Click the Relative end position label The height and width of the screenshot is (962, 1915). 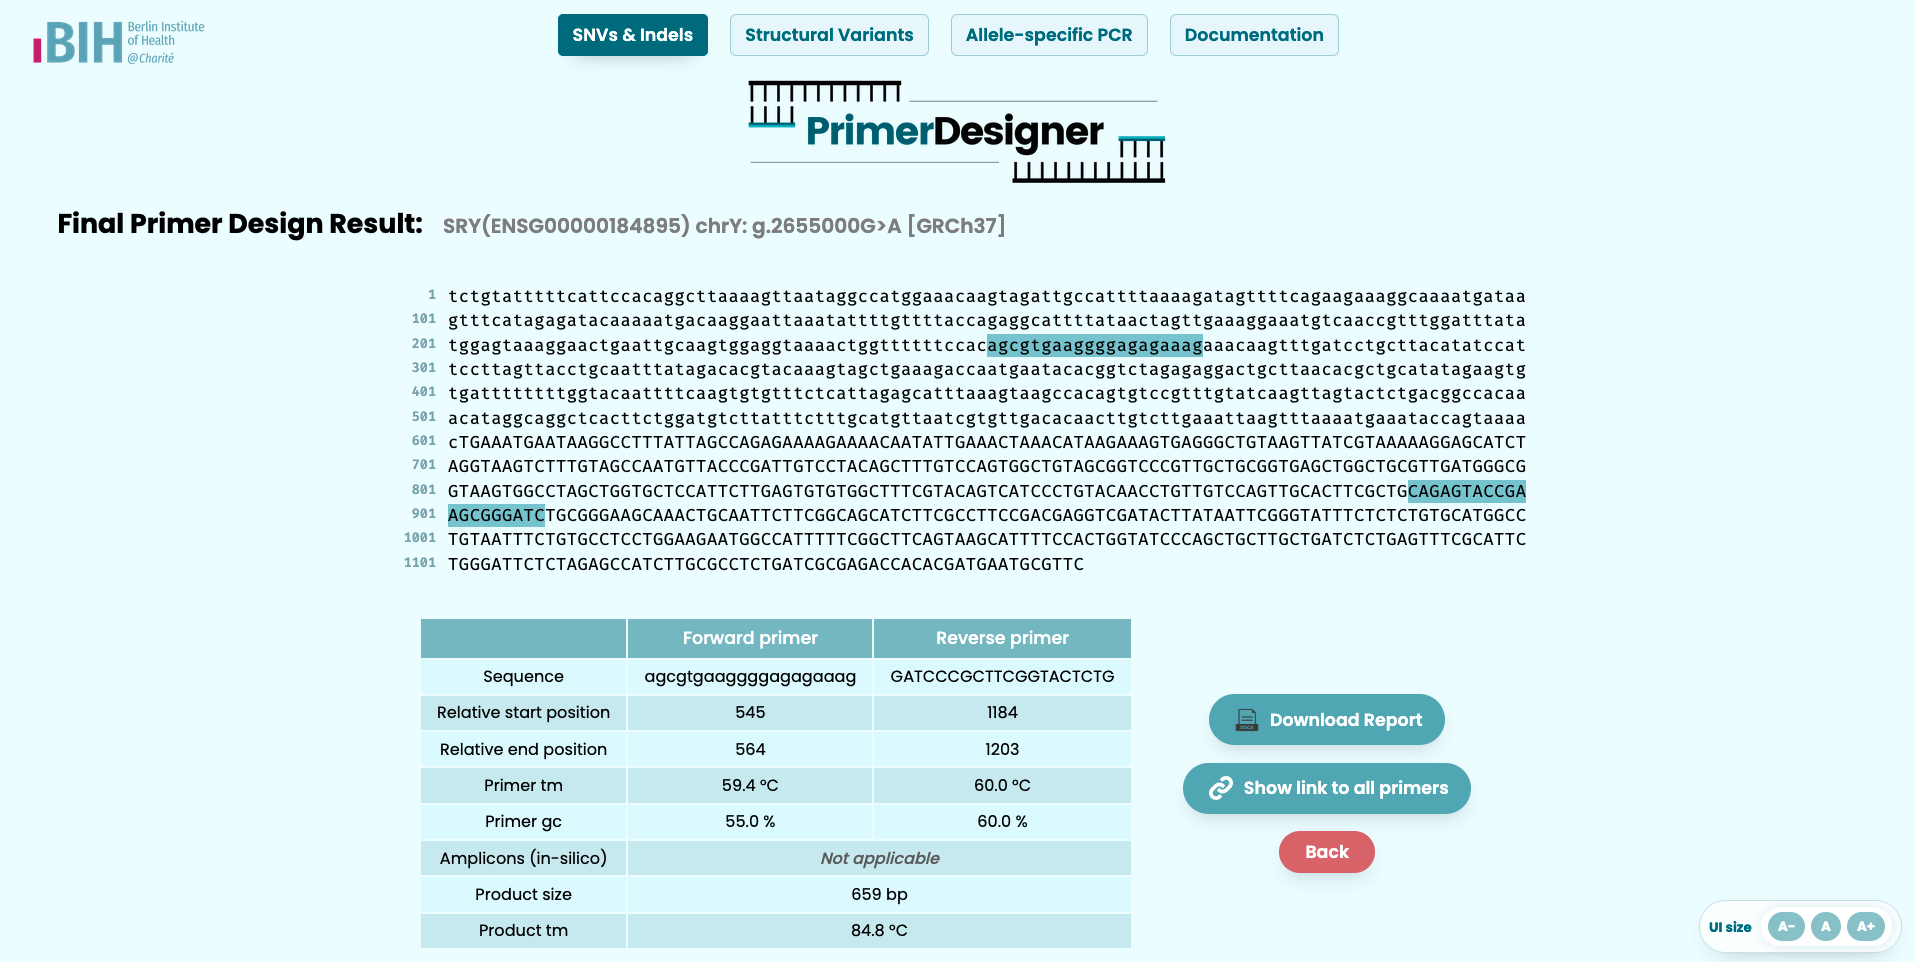click(523, 749)
